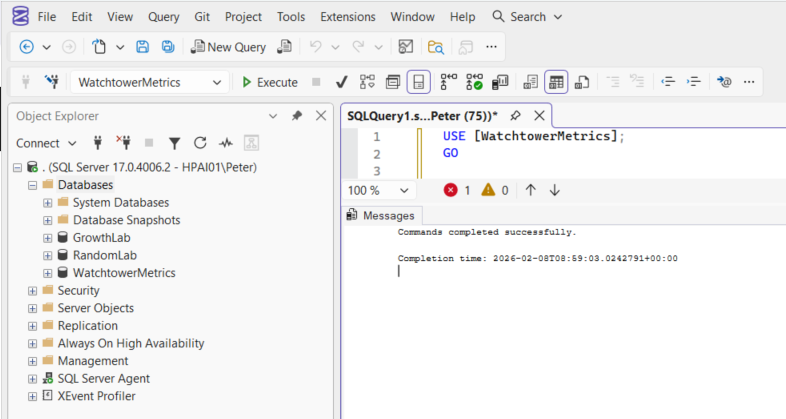Toggle Include Actual Execution Plan button
Viewport: 786px width, 419px height.
pos(449,82)
